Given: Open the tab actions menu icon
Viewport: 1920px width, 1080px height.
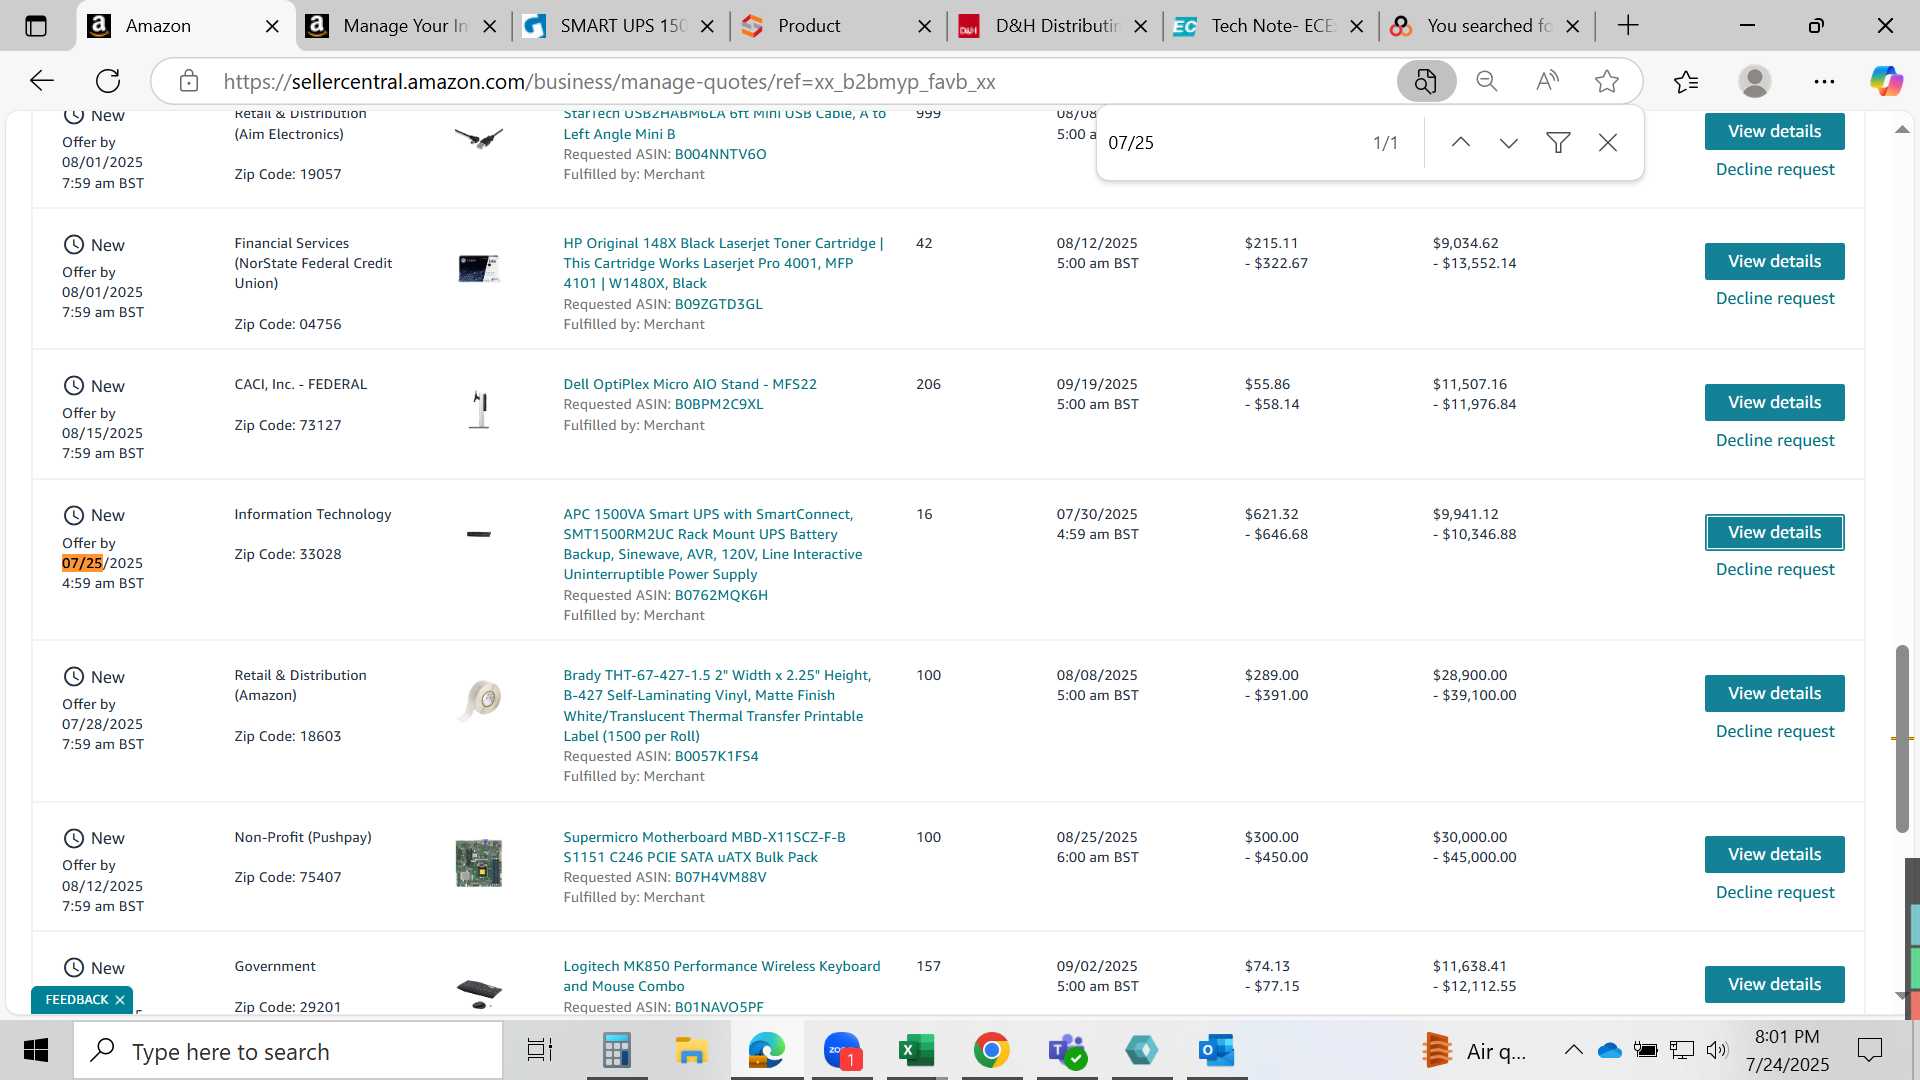Looking at the screenshot, I should 36,26.
